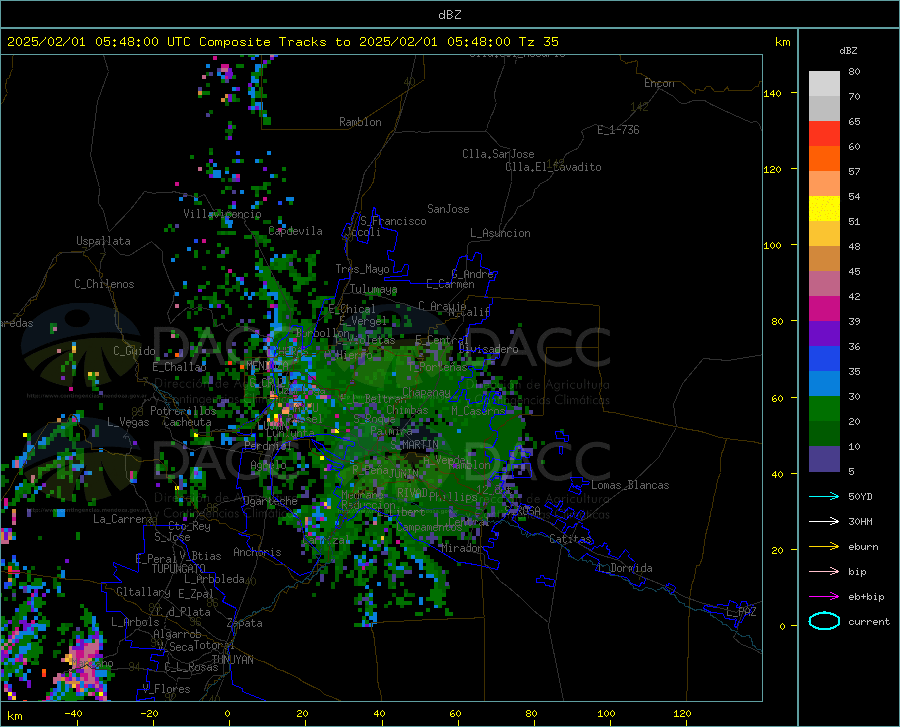Image resolution: width=900 pixels, height=727 pixels.
Task: Click the Clla.SanJose place label
Action: coord(498,154)
